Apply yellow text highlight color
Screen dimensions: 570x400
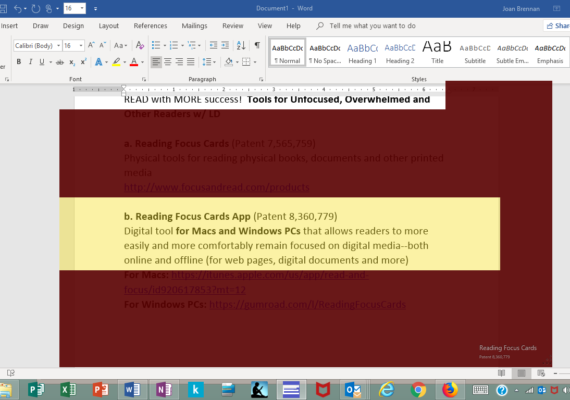[x=116, y=62]
